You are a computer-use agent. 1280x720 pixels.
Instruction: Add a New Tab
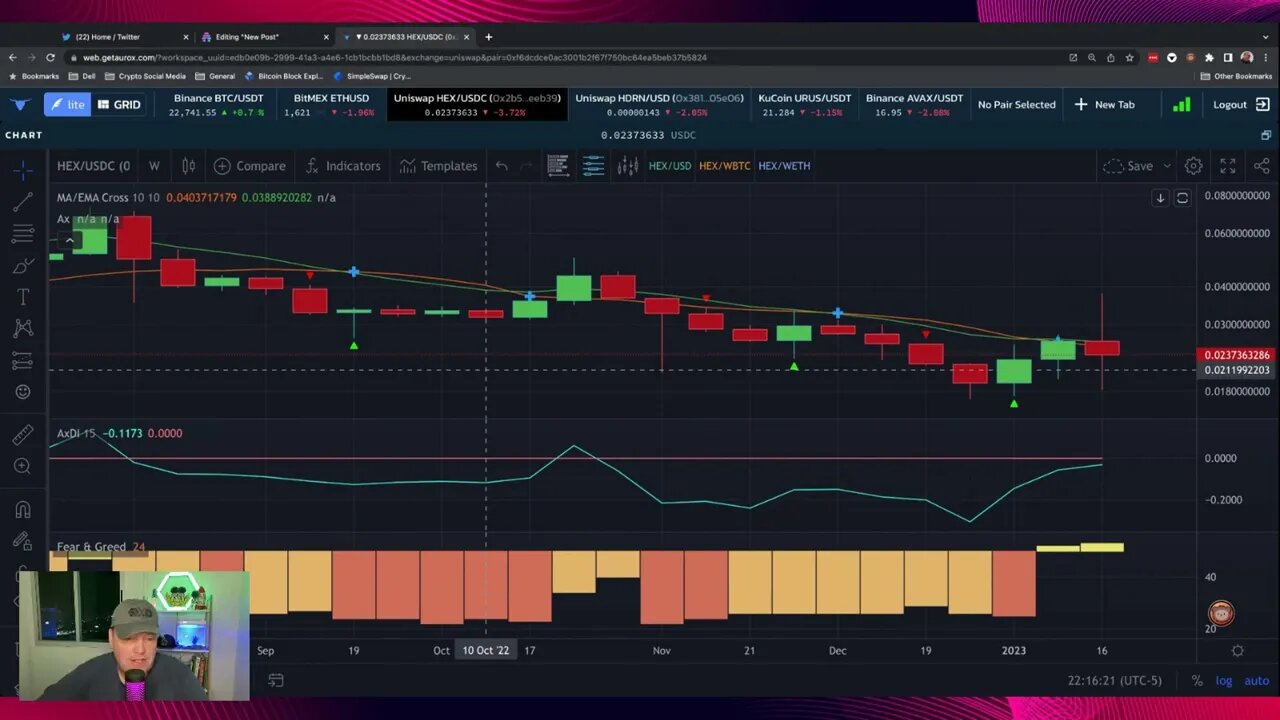[1104, 105]
